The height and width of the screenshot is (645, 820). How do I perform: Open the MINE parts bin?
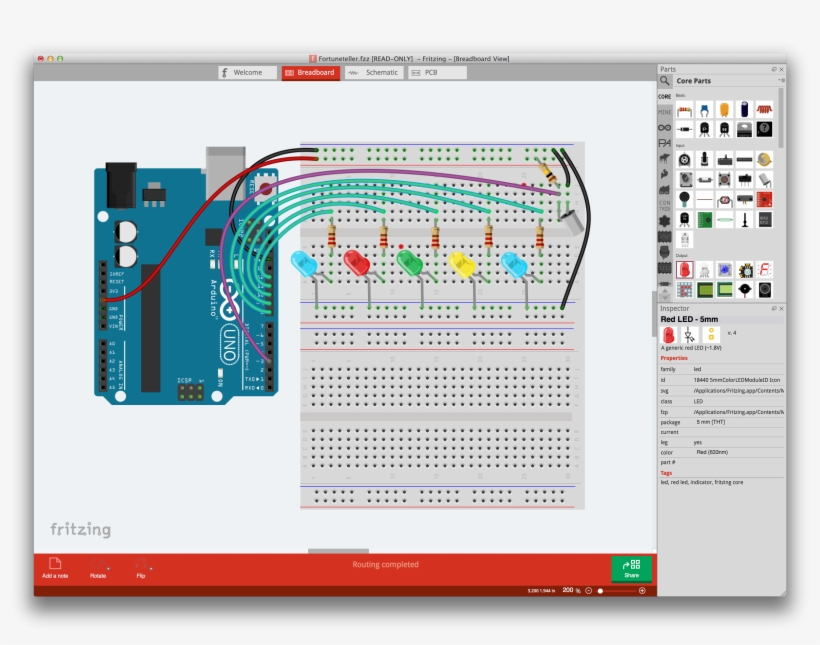[665, 112]
